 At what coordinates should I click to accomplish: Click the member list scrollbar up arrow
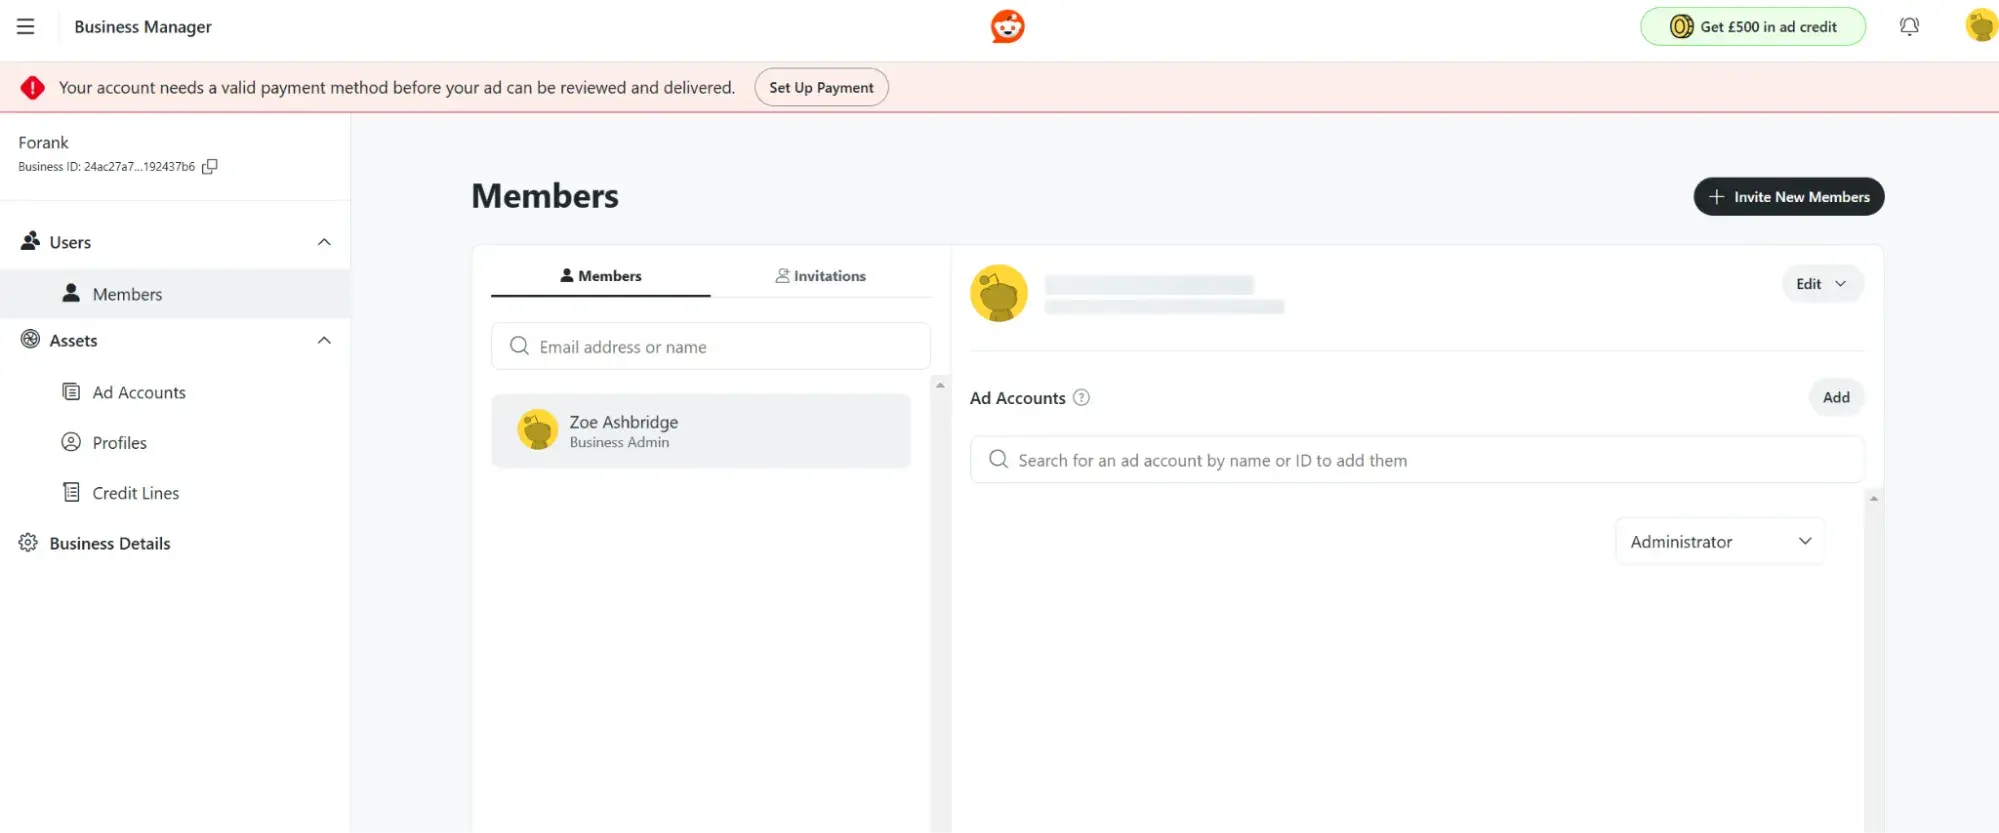pos(940,385)
